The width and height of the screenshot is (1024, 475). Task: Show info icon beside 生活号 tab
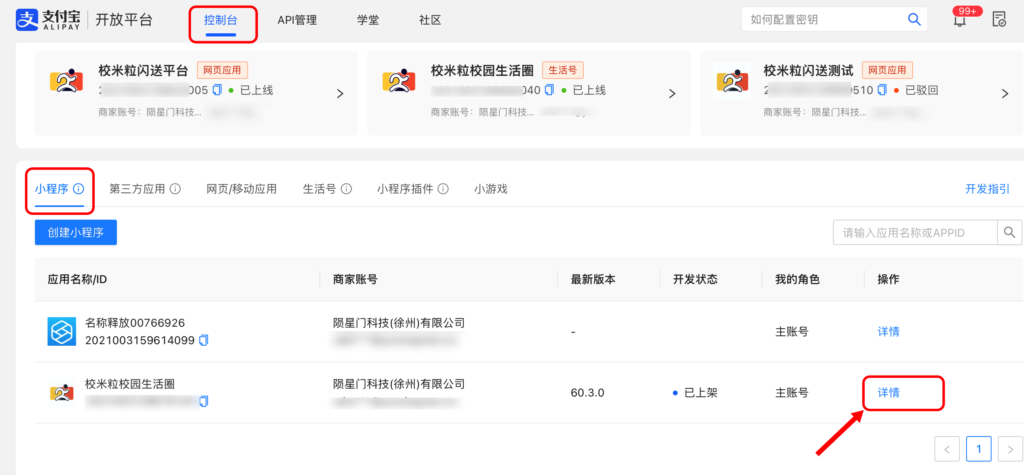[347, 189]
